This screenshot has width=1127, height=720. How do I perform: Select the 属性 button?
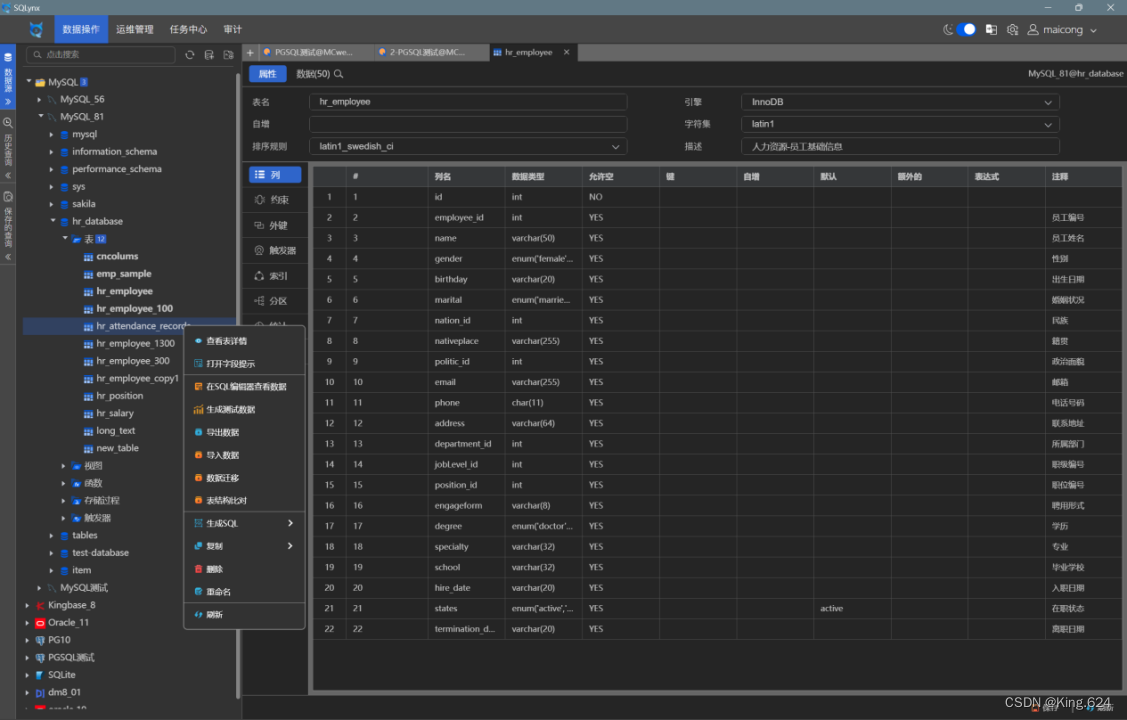[267, 74]
